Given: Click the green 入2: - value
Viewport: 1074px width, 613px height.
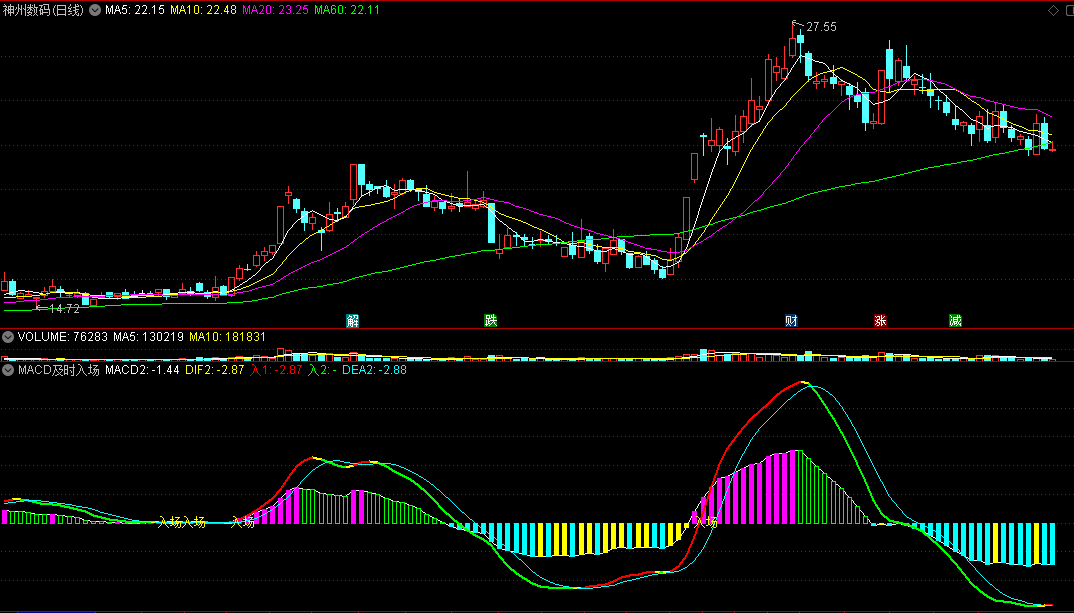Looking at the screenshot, I should (x=322, y=370).
